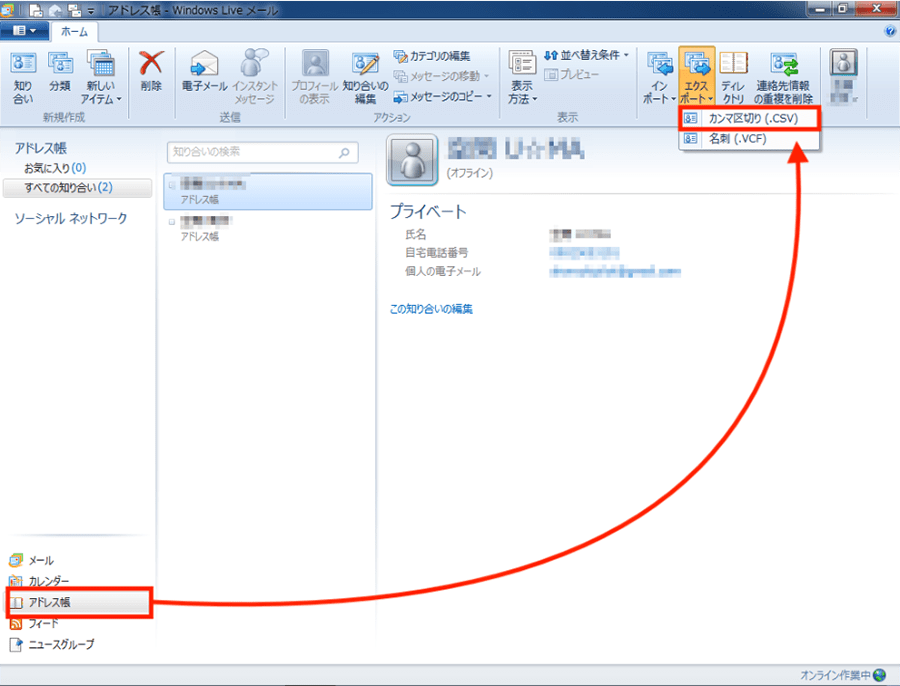Choose カンマ区切り (.CSV) export option
Image resolution: width=900 pixels, height=686 pixels.
click(x=749, y=118)
